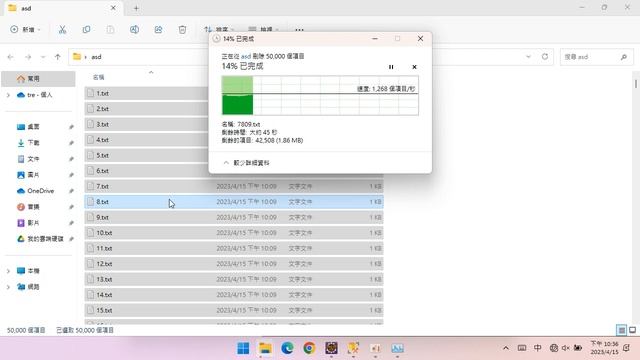Select file 12.txt
Image resolution: width=640 pixels, height=360 pixels.
click(234, 264)
